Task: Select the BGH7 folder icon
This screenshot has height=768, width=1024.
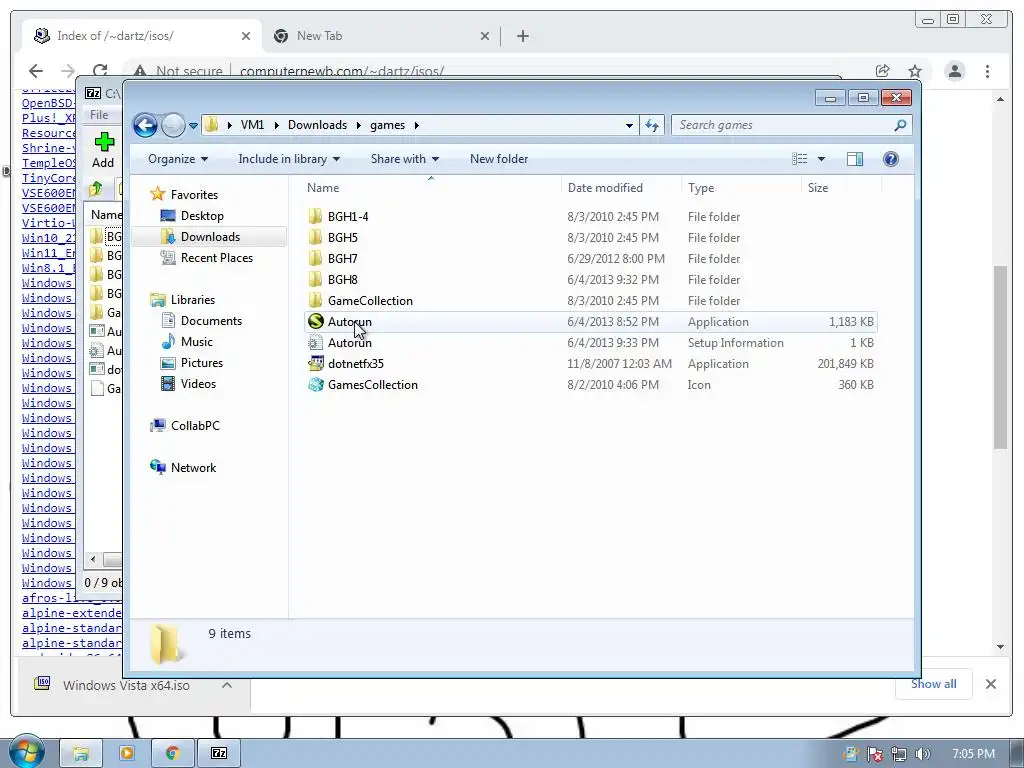Action: 315,259
